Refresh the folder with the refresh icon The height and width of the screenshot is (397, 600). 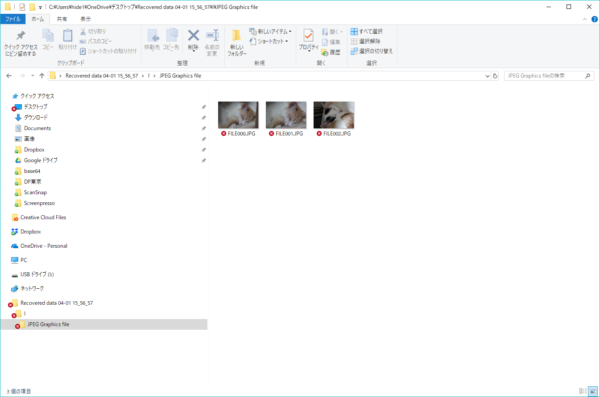click(x=495, y=76)
